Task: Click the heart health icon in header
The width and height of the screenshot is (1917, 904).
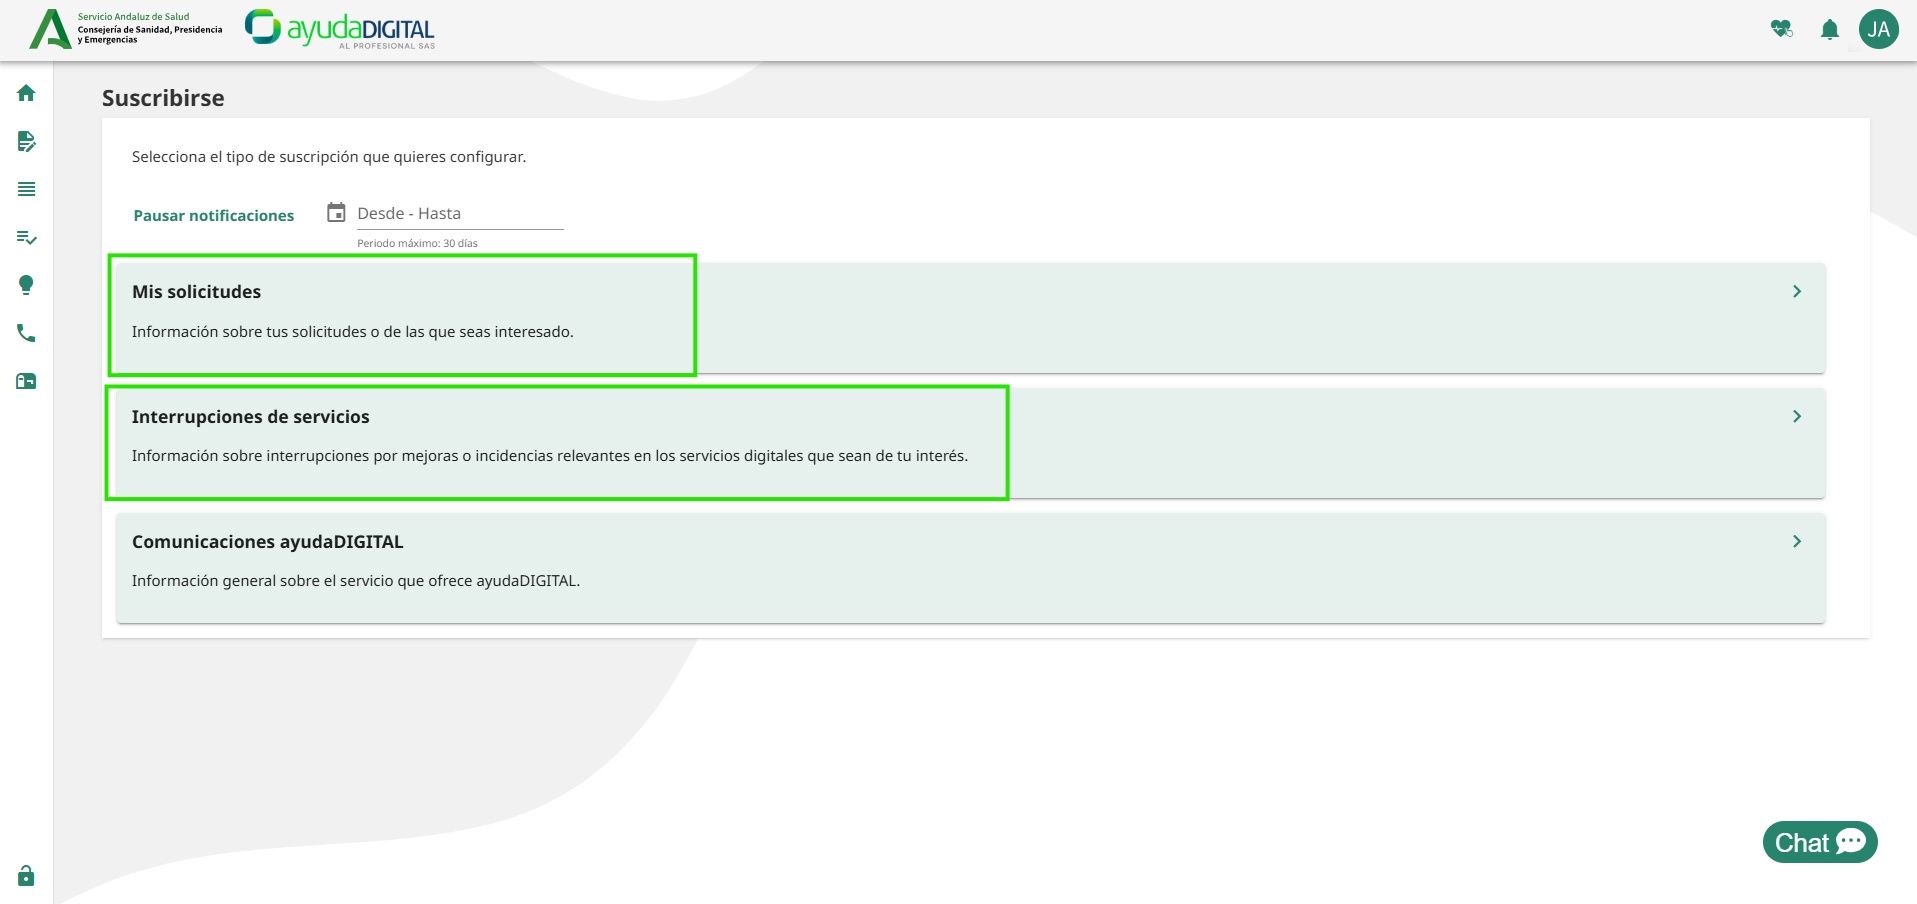Action: click(1782, 29)
